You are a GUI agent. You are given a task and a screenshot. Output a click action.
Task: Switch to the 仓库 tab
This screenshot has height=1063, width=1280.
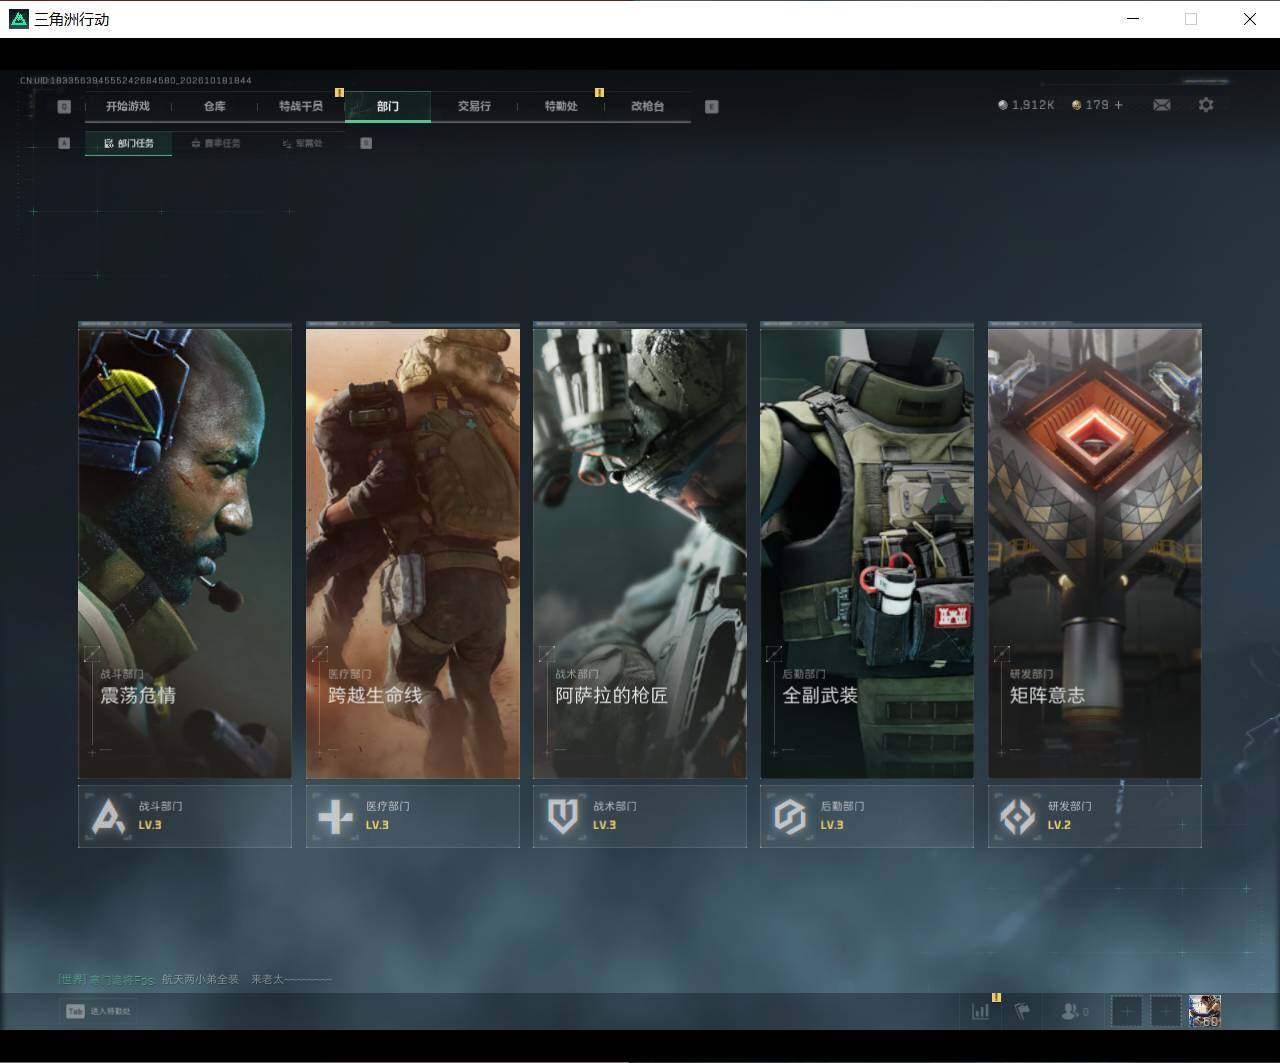coord(215,106)
